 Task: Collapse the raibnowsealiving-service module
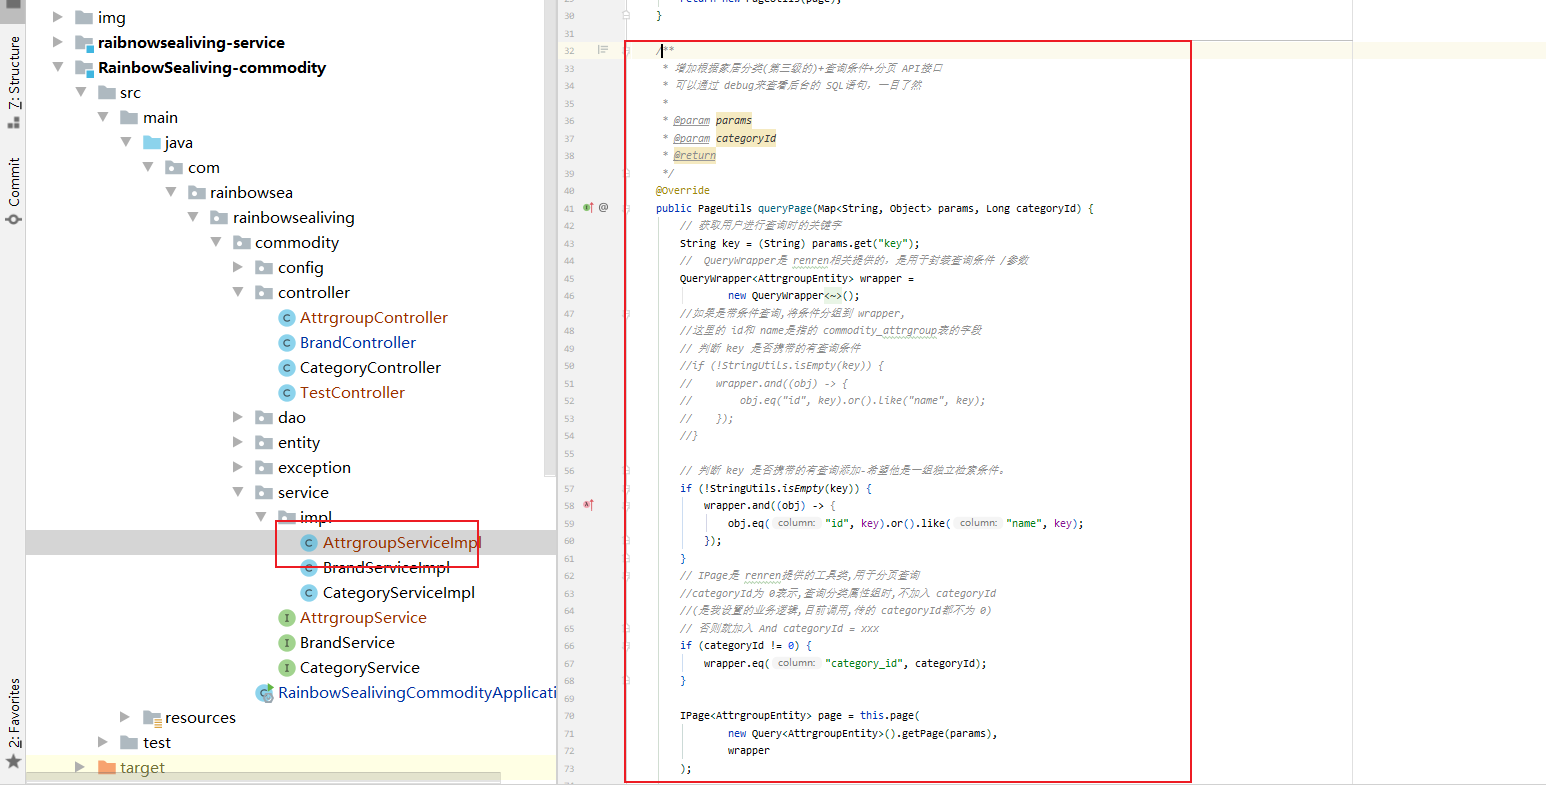pos(58,42)
